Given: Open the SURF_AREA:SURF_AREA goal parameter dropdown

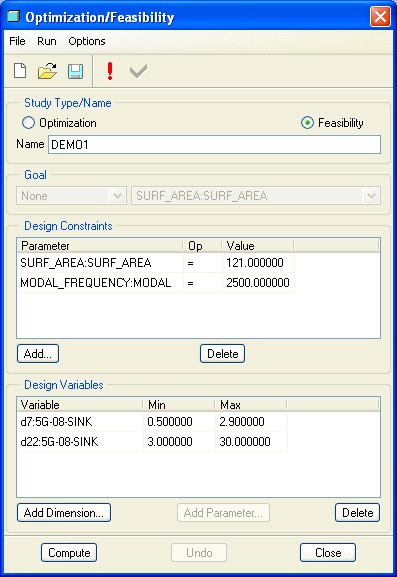Looking at the screenshot, I should (x=256, y=196).
